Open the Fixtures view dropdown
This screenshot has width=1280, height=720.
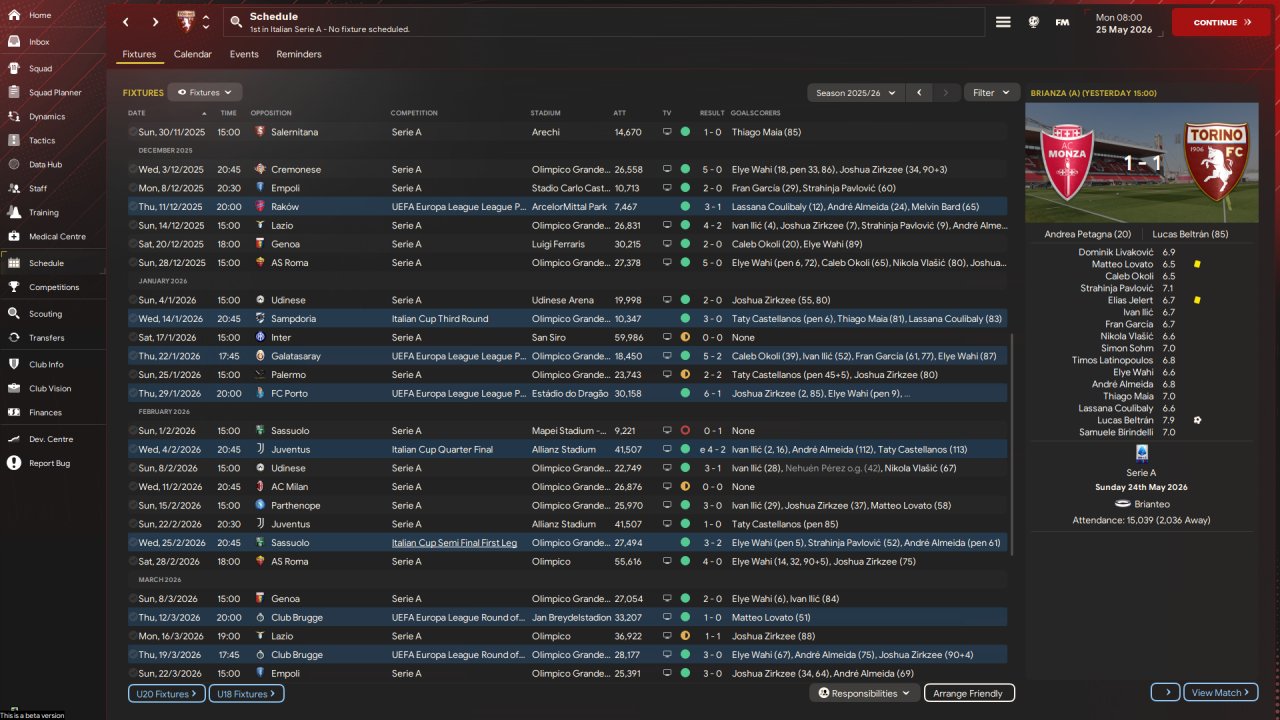point(204,92)
